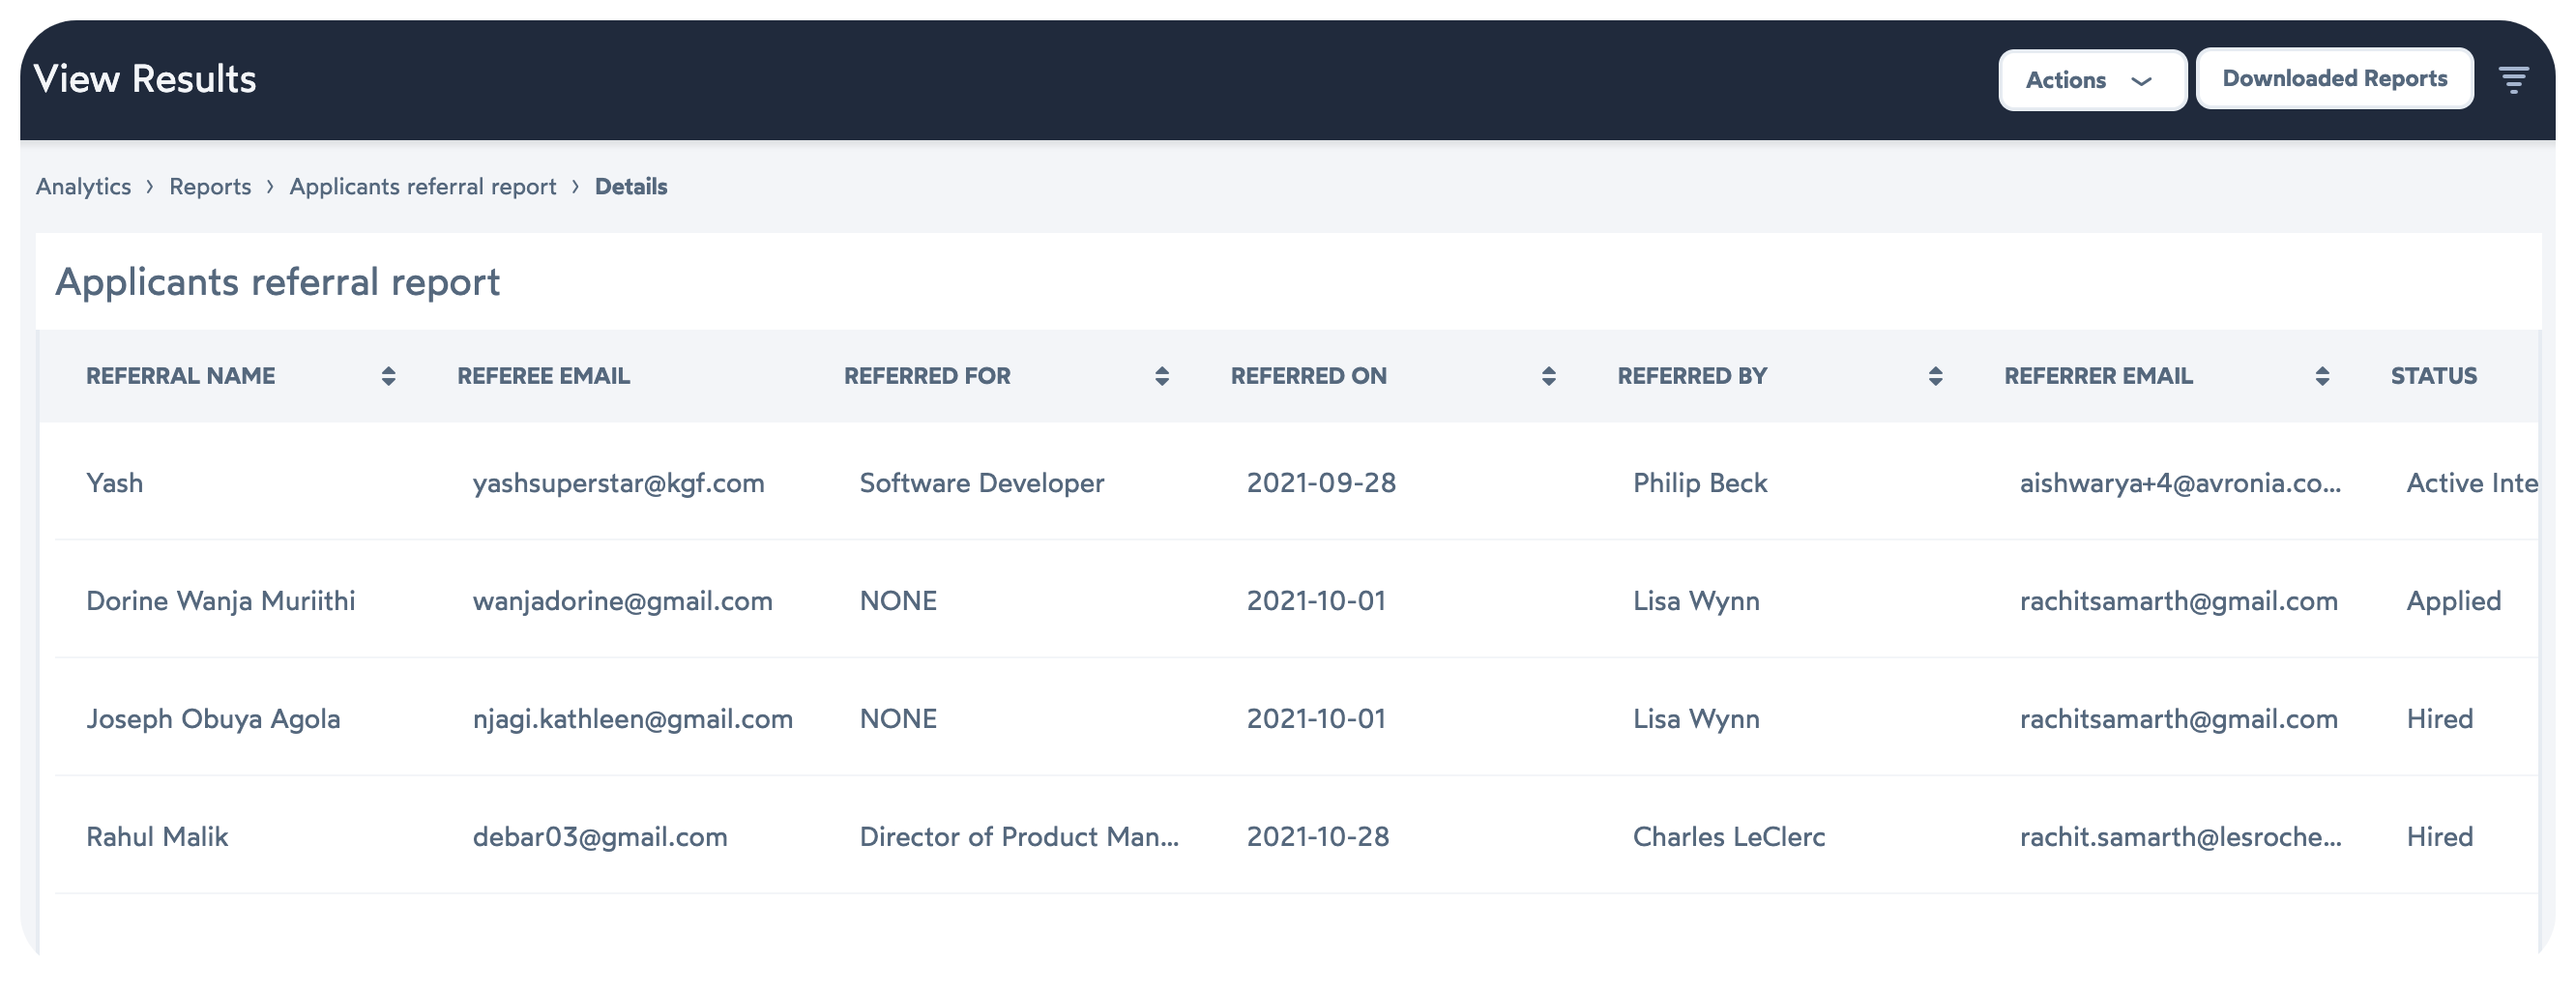Image resolution: width=2576 pixels, height=990 pixels.
Task: Select the Details breadcrumb segment
Action: (630, 186)
